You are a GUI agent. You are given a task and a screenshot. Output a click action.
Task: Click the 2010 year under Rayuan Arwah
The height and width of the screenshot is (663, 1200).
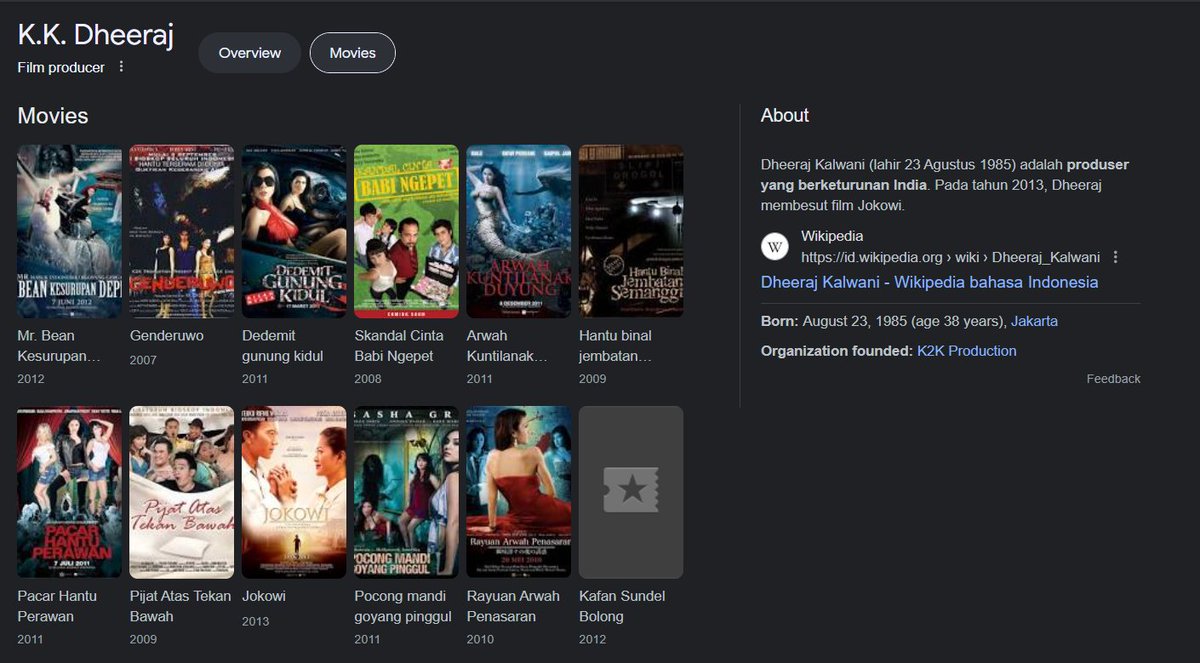coord(481,640)
